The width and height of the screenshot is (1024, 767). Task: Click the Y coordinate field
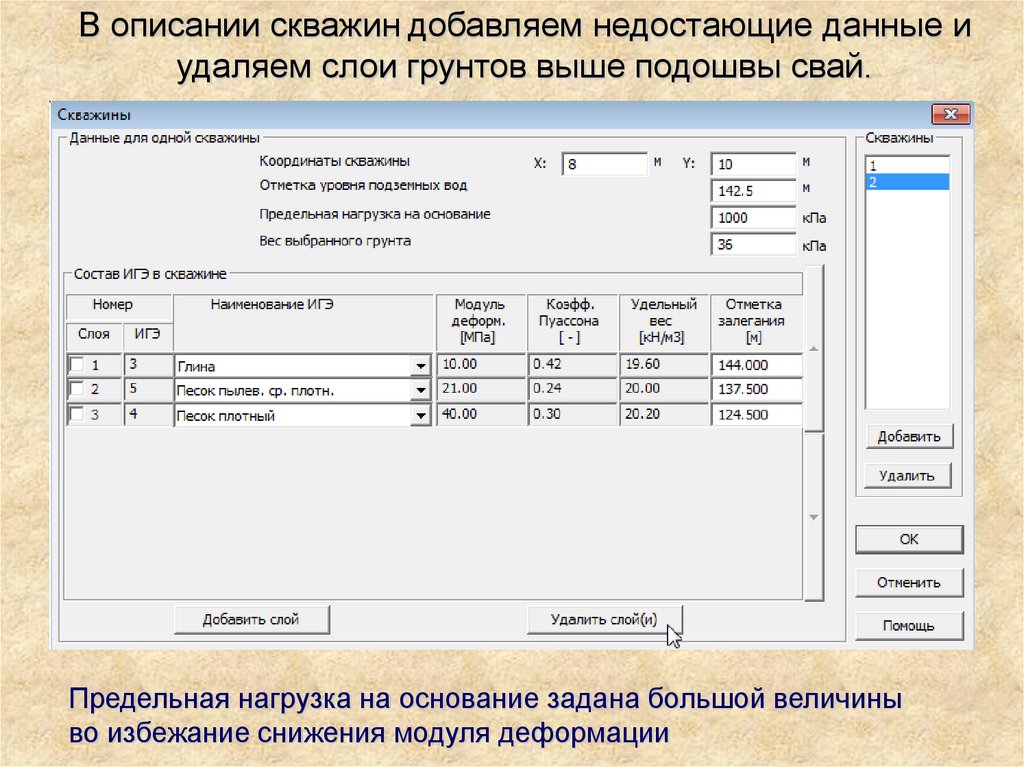pyautogui.click(x=753, y=164)
